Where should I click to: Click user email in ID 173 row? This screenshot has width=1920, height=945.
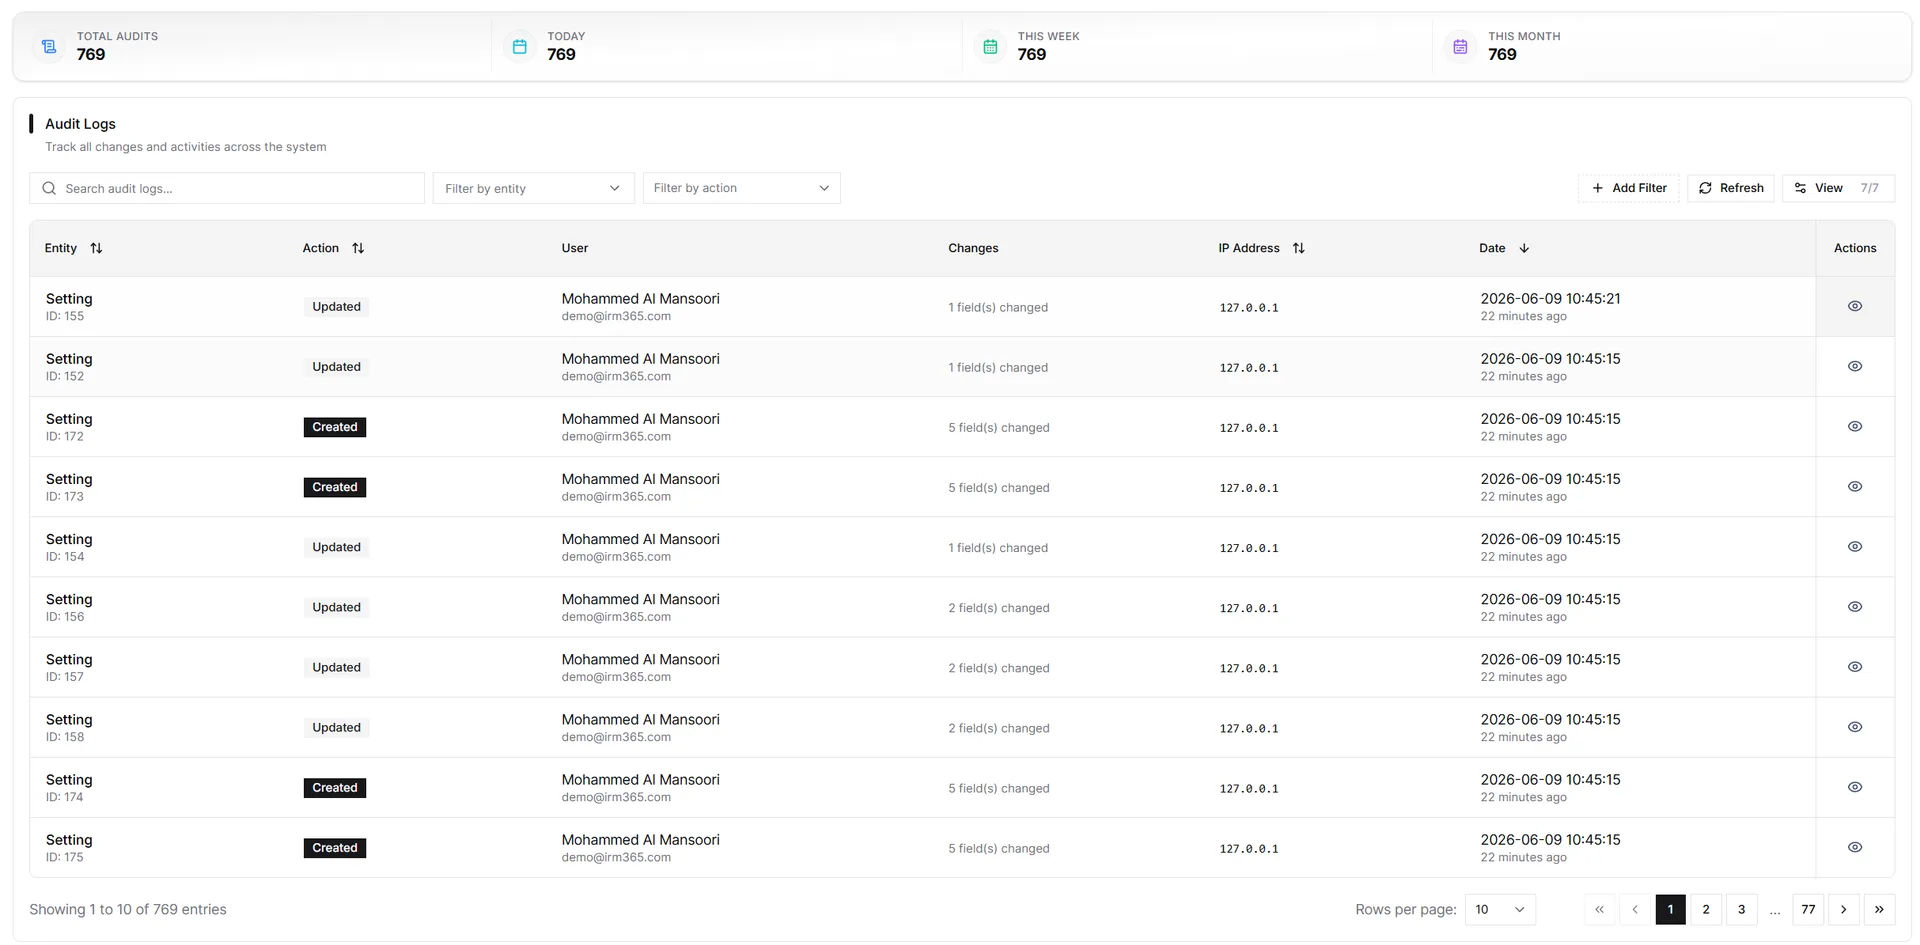point(616,497)
